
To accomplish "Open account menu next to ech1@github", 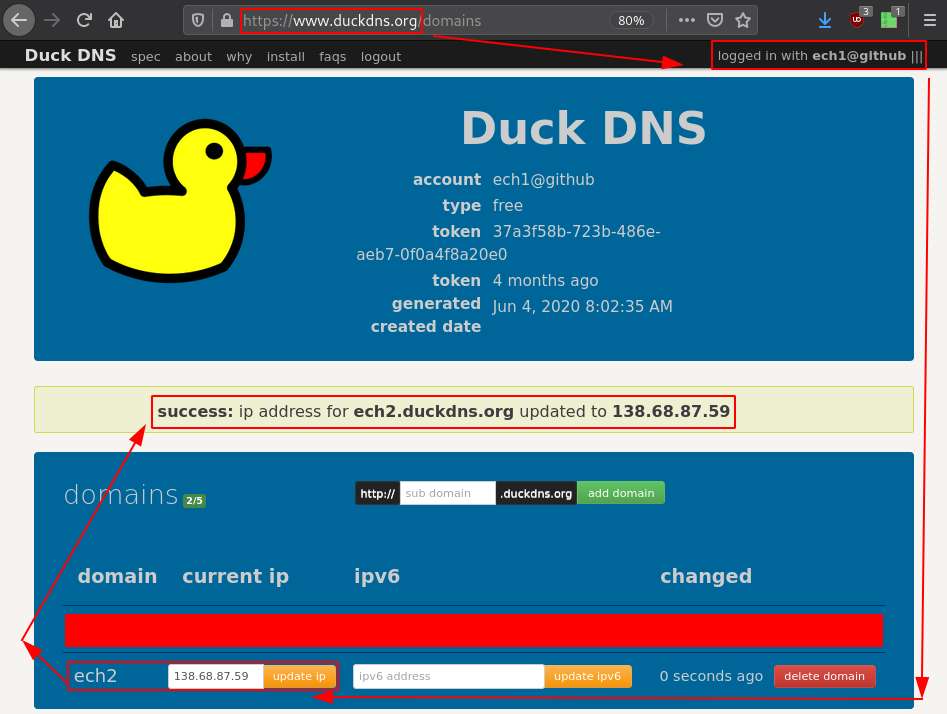I will coord(917,56).
